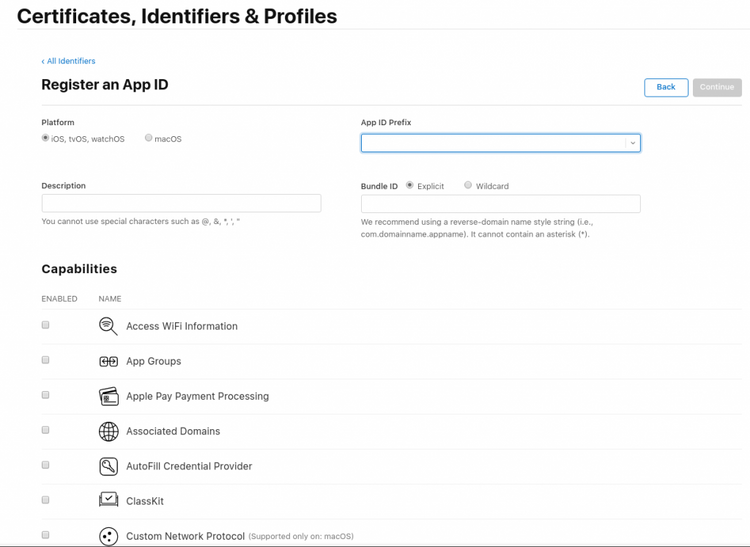
Task: Click the Associated Domains label
Action: pos(173,431)
